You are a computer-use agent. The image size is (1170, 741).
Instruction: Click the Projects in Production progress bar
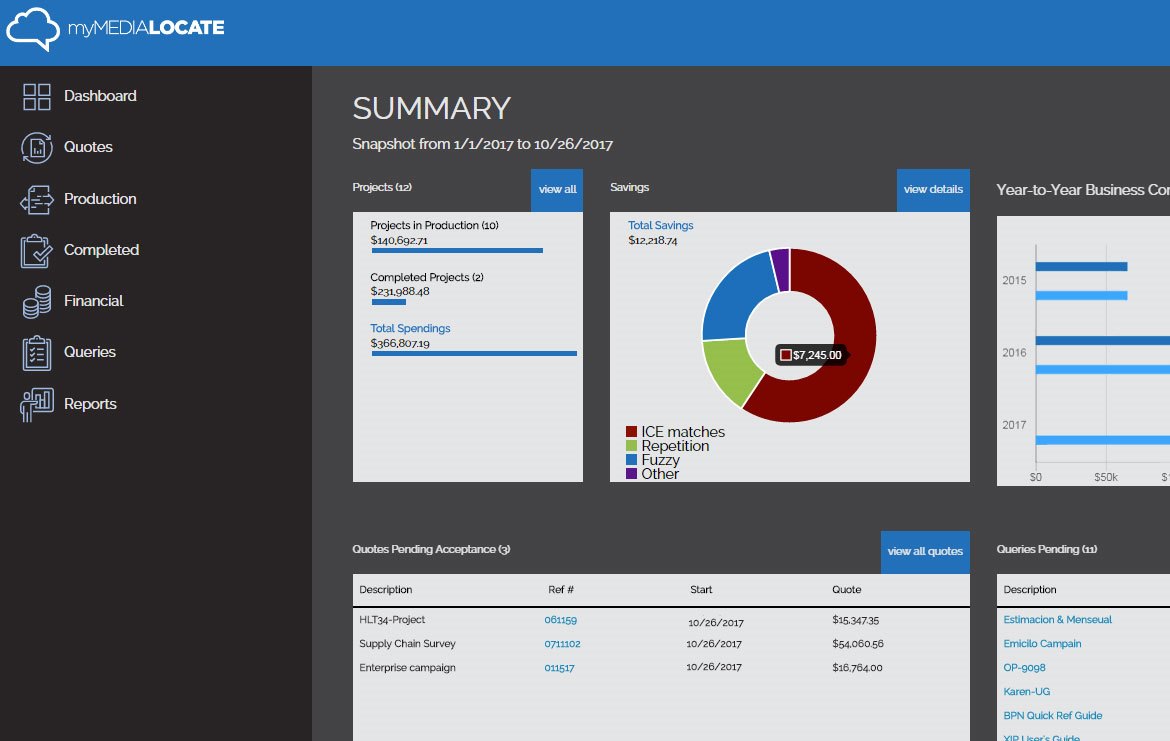(x=457, y=251)
